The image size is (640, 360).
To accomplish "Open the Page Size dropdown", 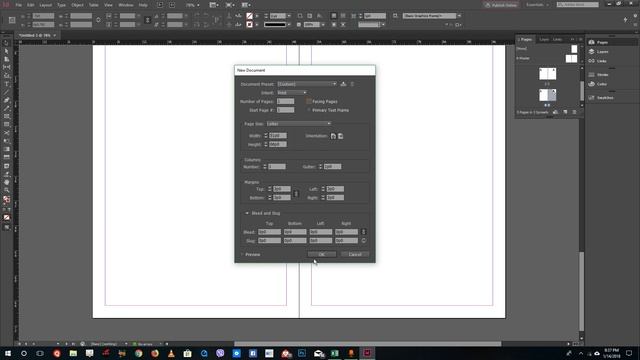I will (x=298, y=124).
